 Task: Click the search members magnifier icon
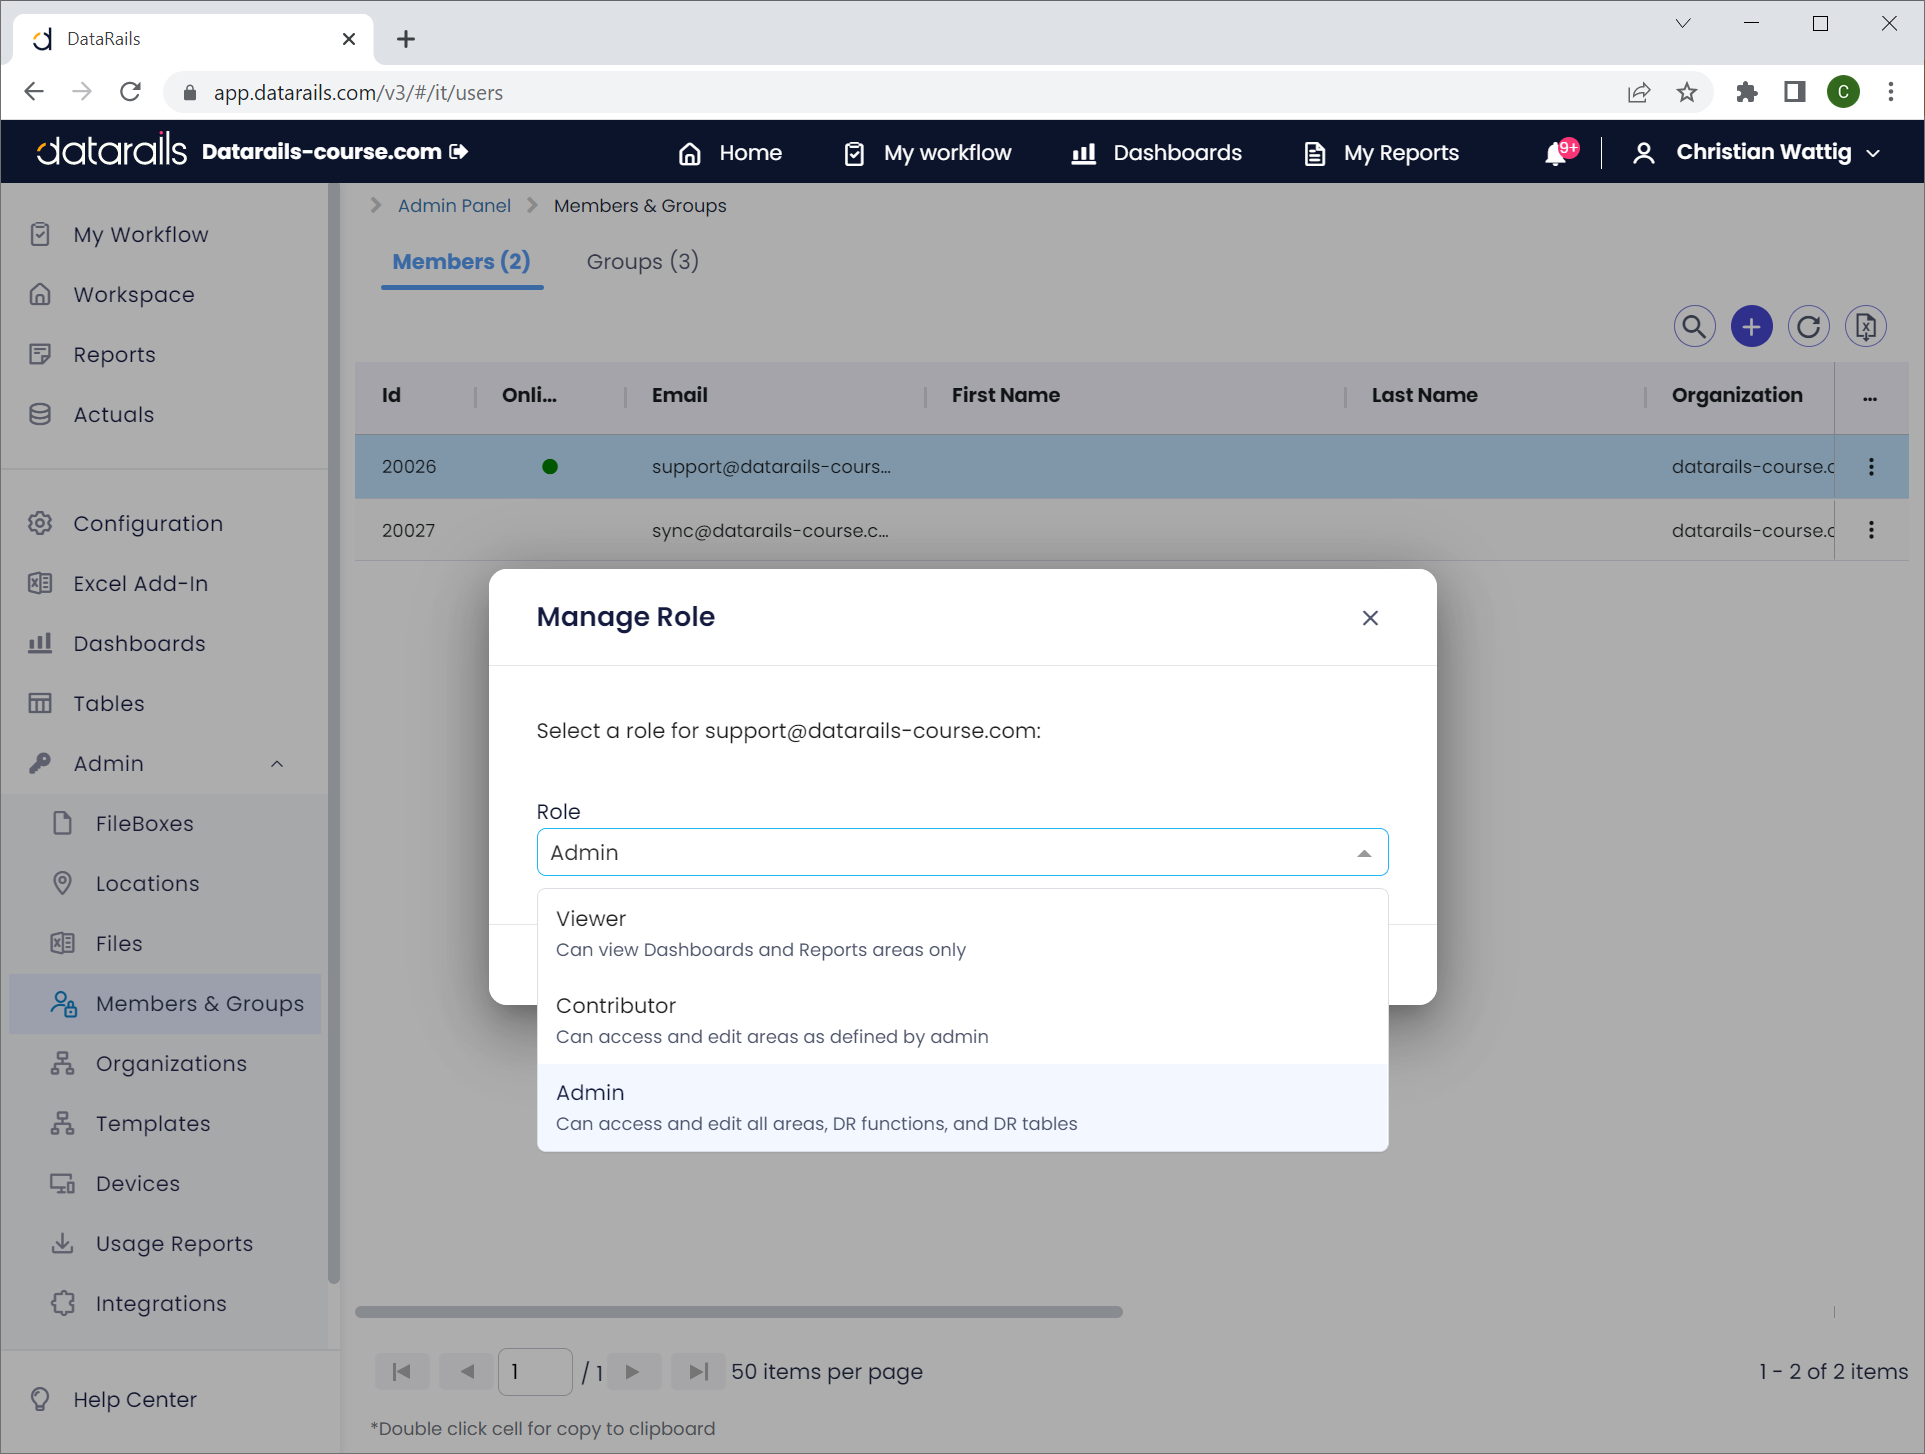1694,327
